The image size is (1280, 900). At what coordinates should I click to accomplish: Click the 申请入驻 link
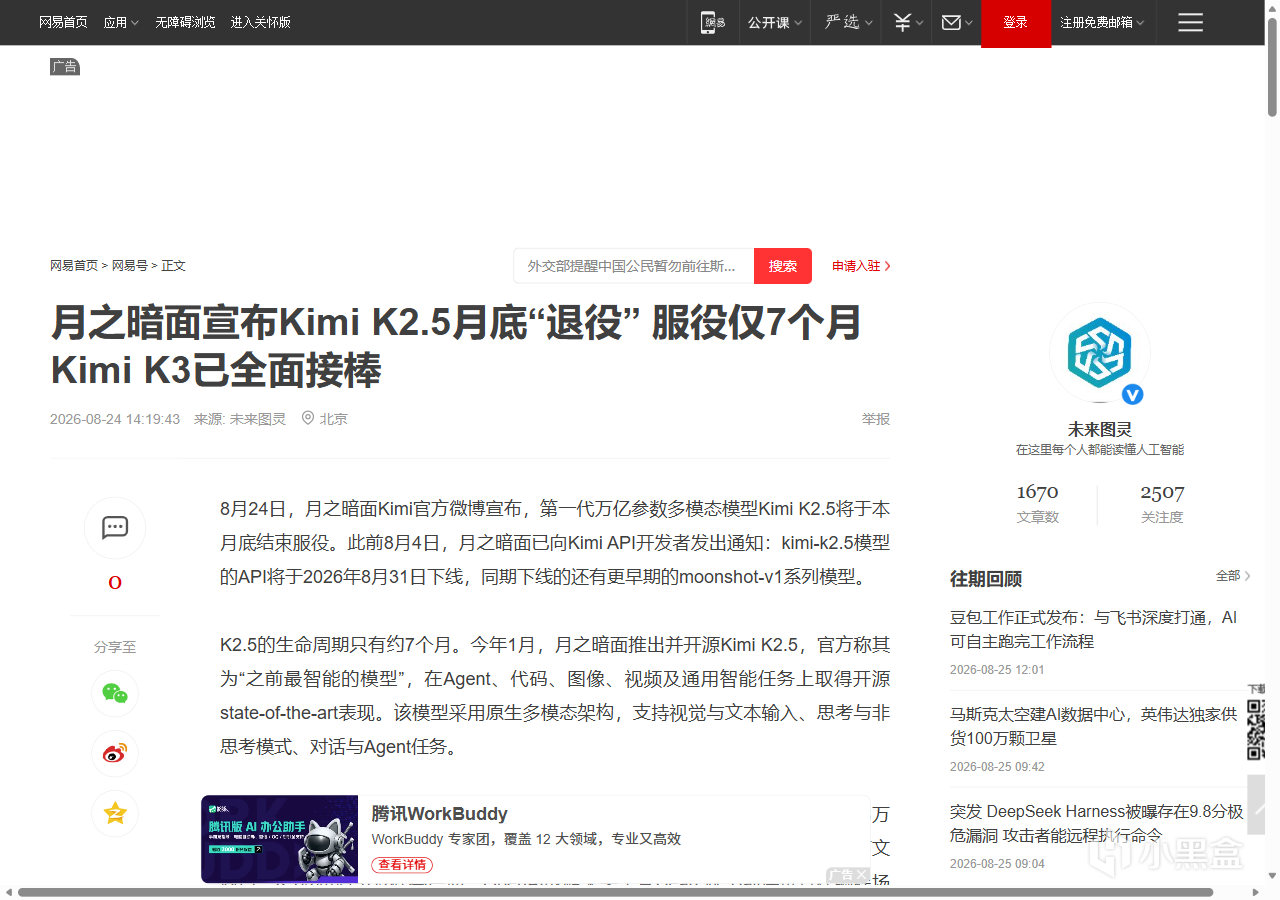coord(861,266)
